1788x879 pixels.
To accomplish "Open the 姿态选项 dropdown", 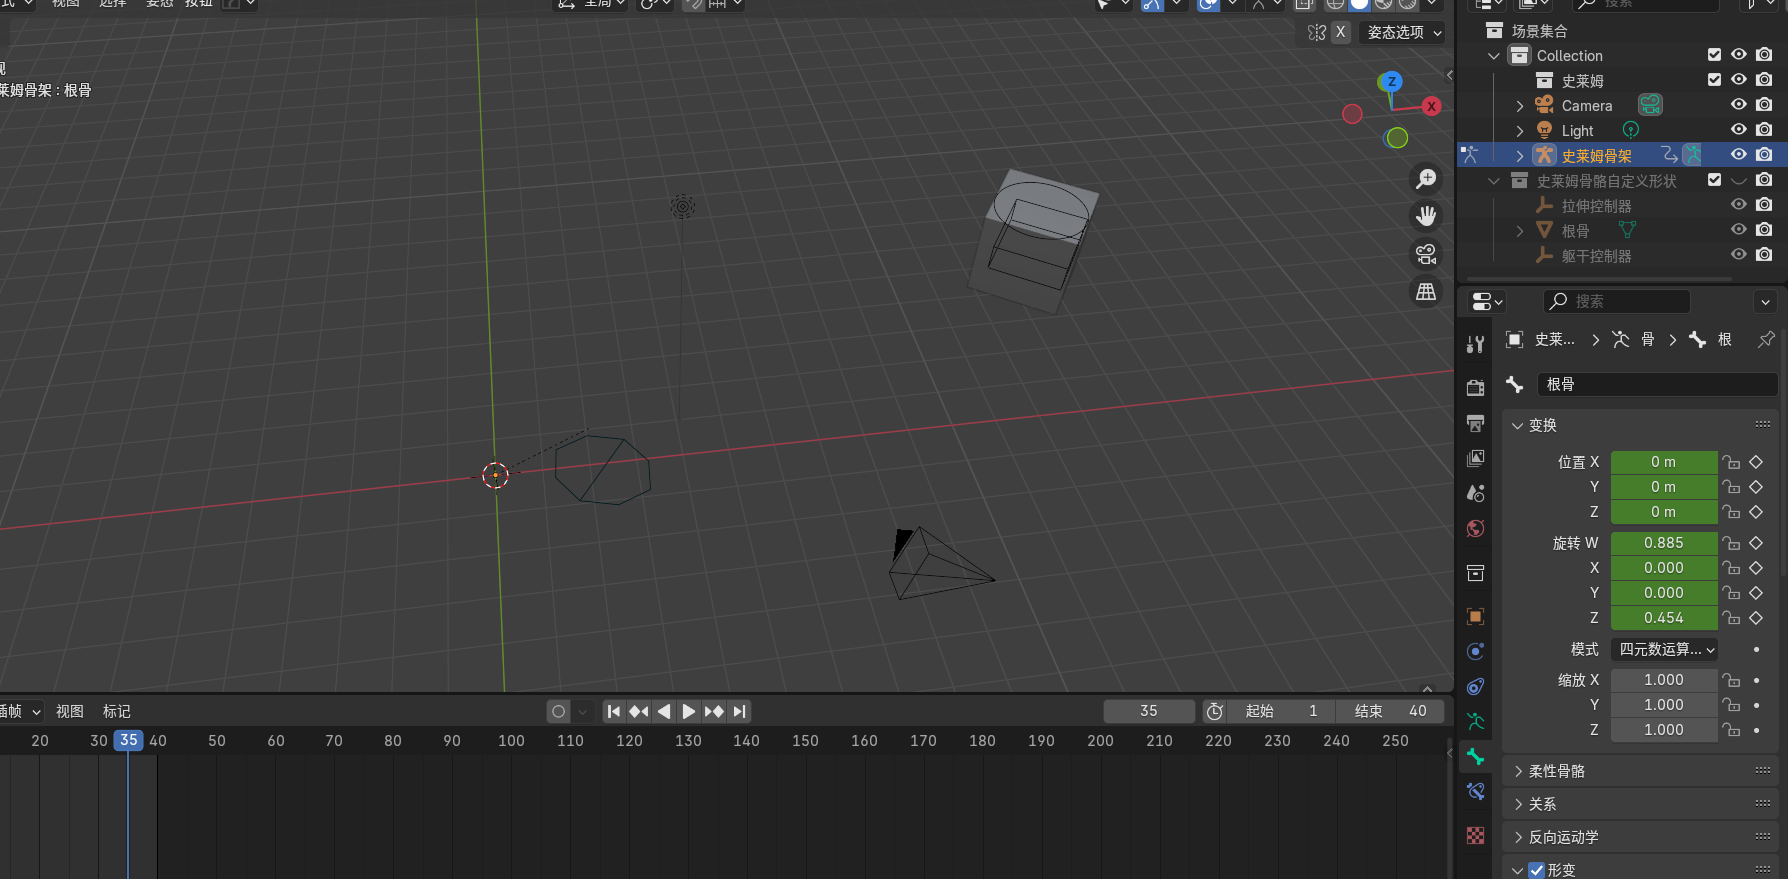I will [x=1404, y=32].
